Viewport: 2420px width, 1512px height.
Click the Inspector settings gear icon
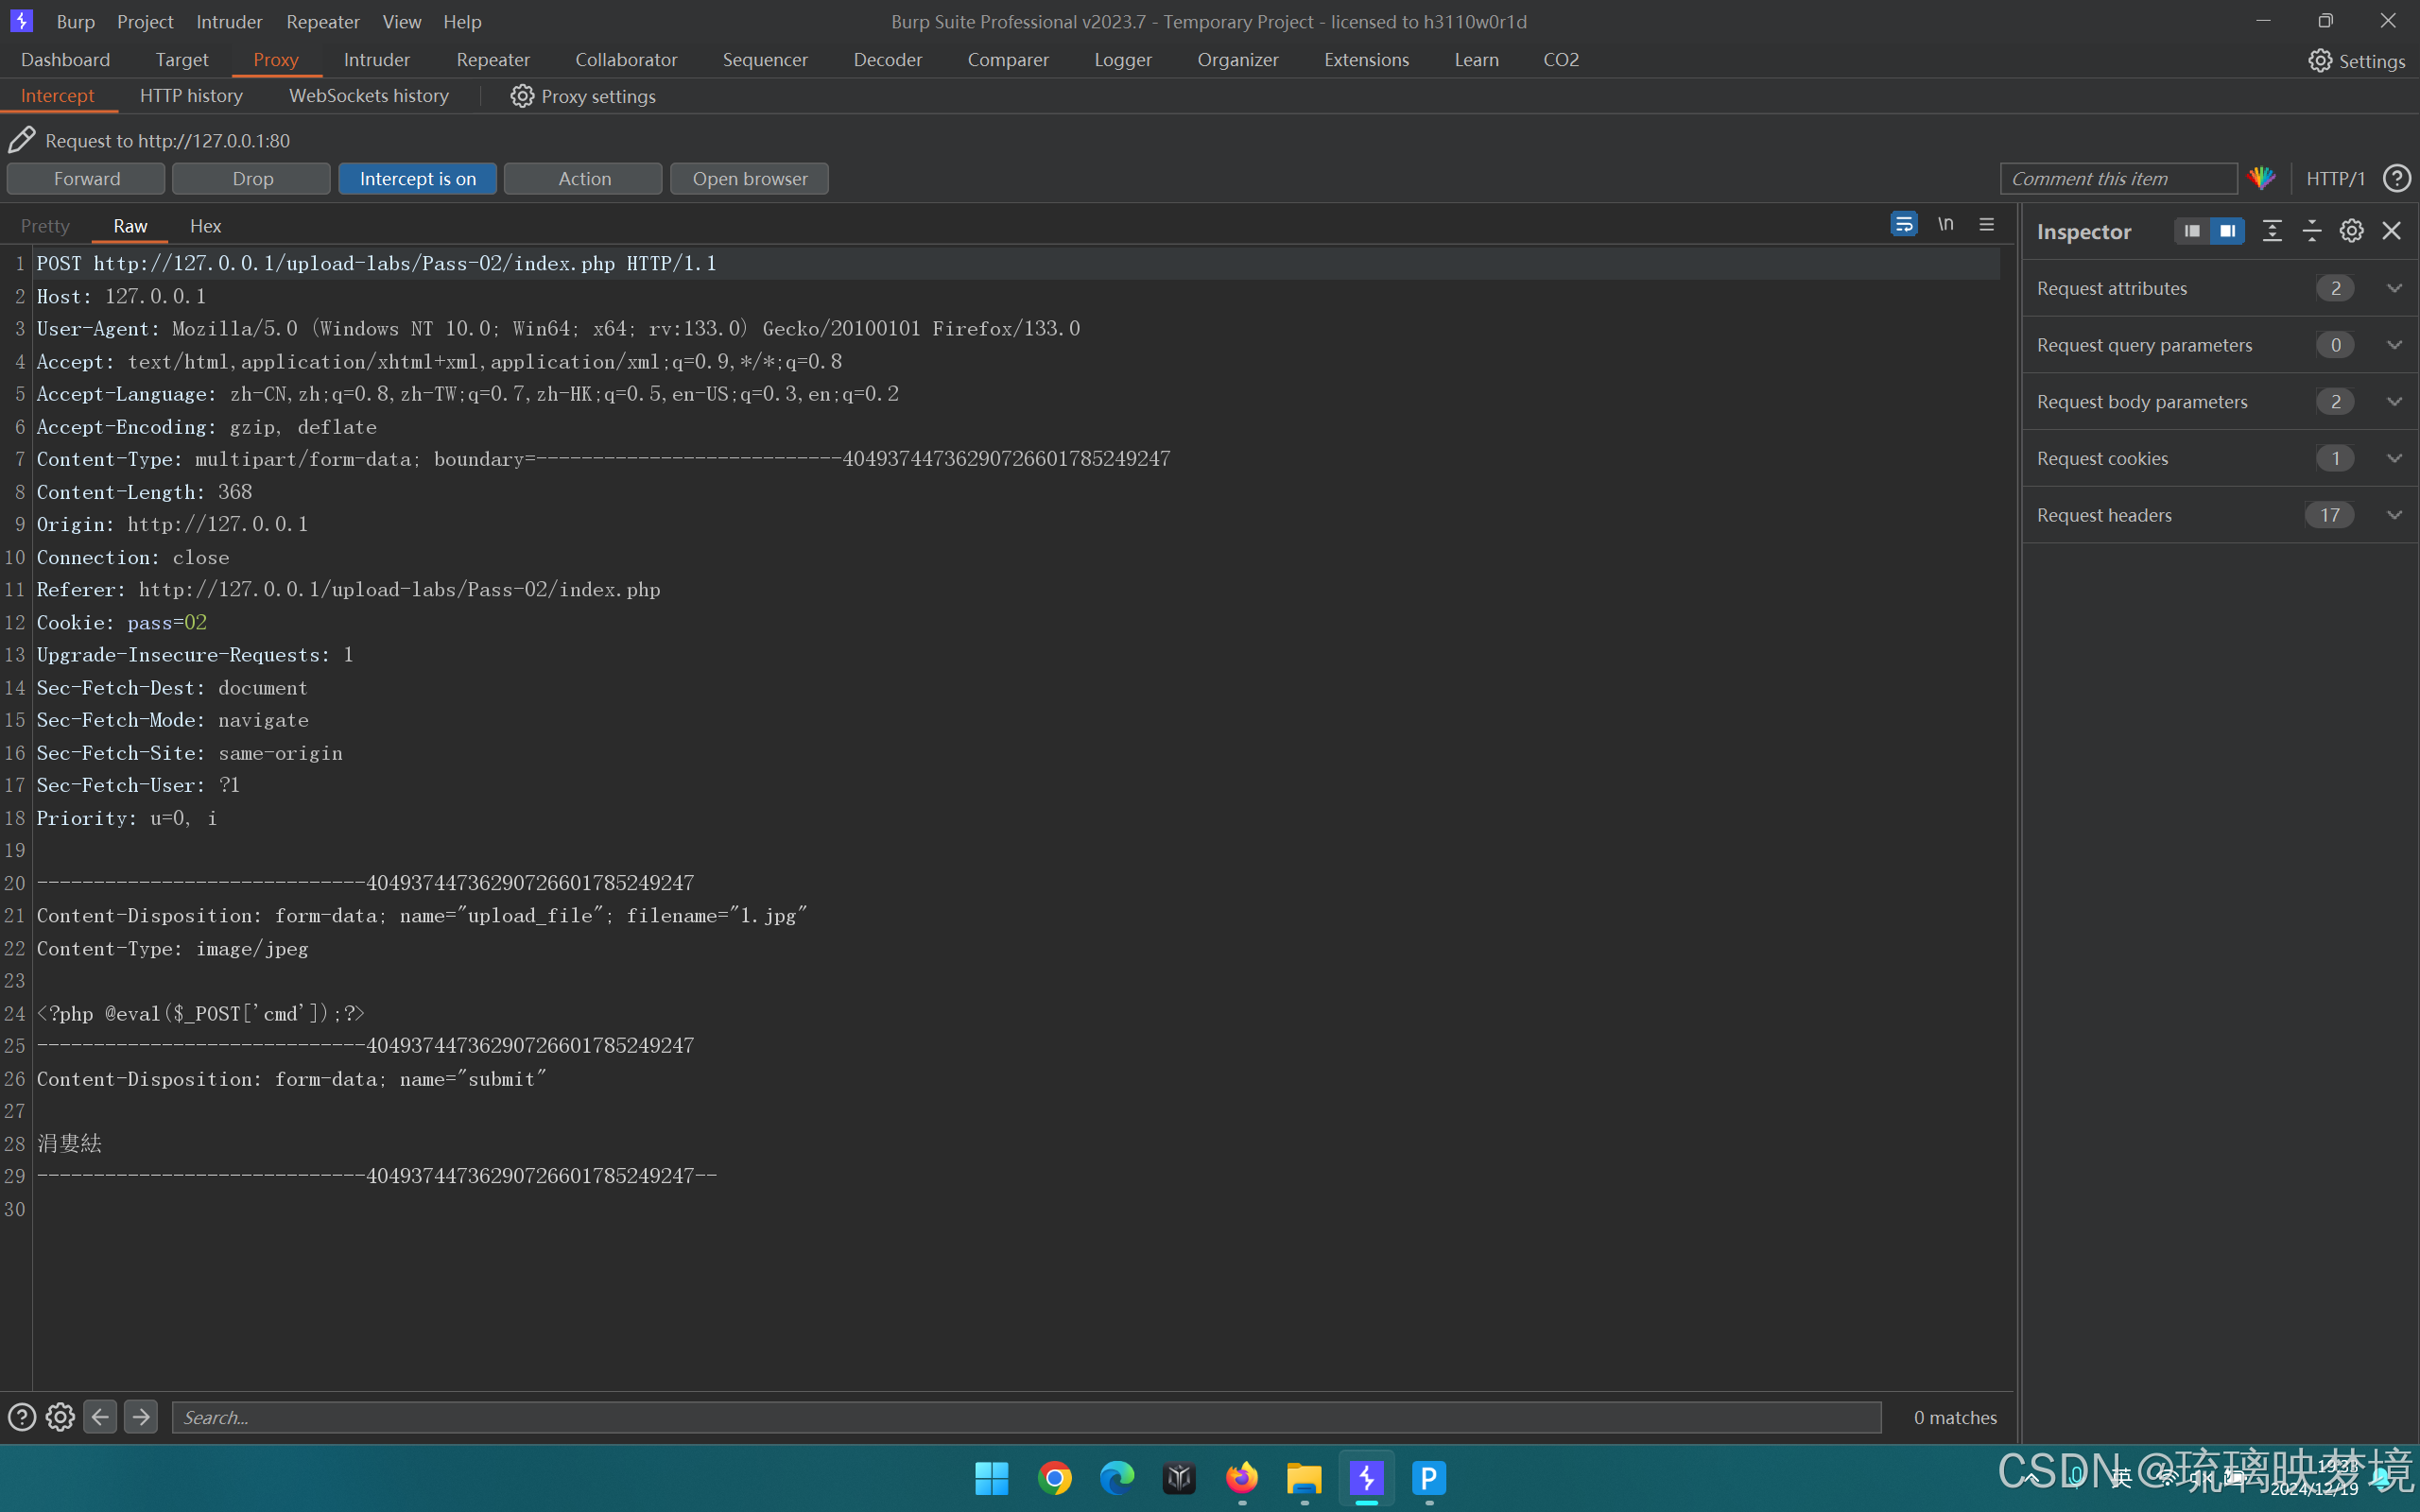pyautogui.click(x=2351, y=231)
